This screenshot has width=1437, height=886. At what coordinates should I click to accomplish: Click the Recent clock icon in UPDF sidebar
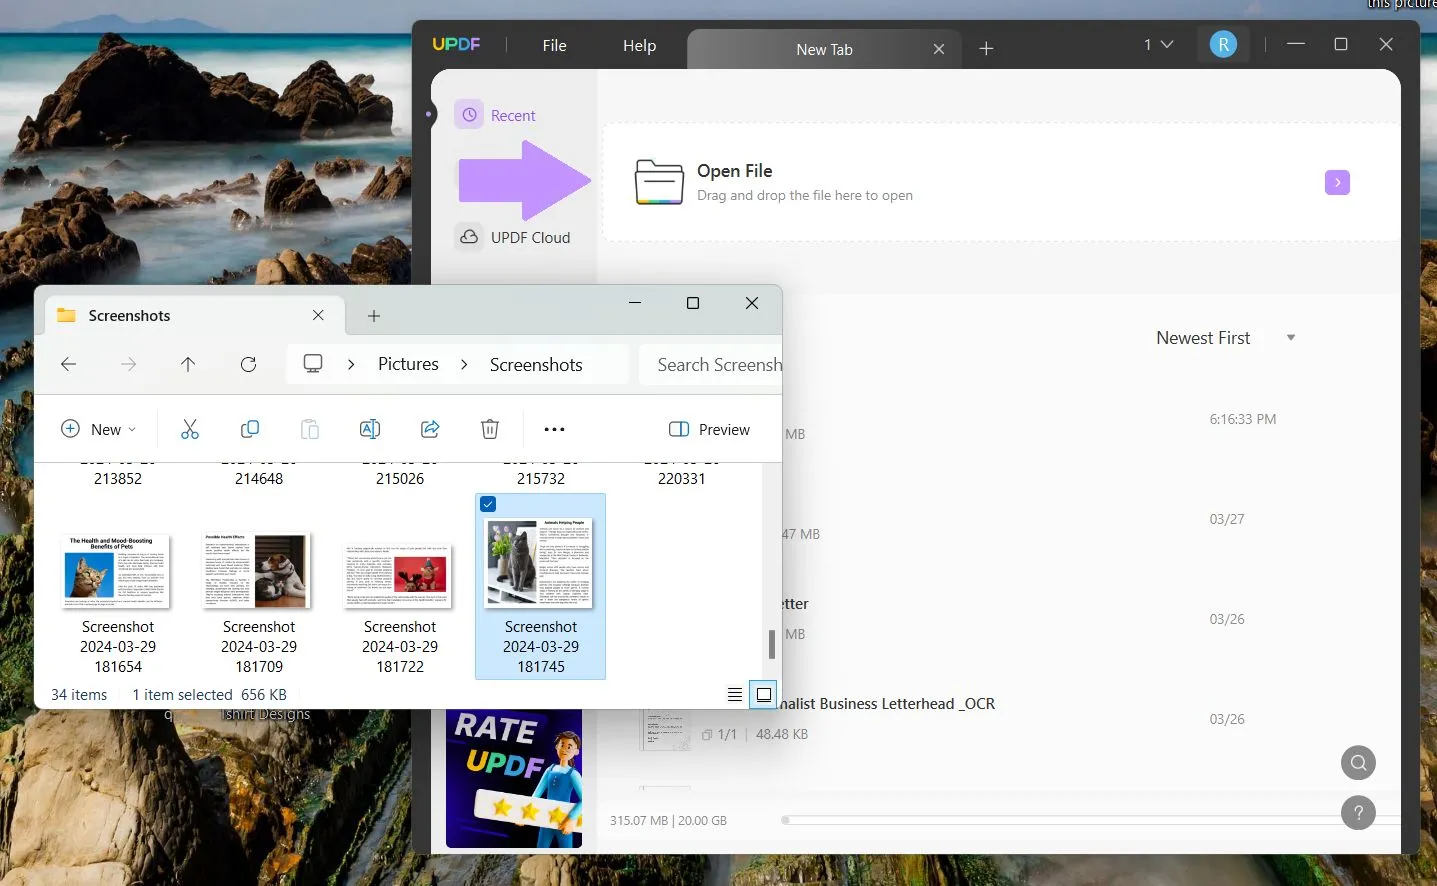[469, 115]
